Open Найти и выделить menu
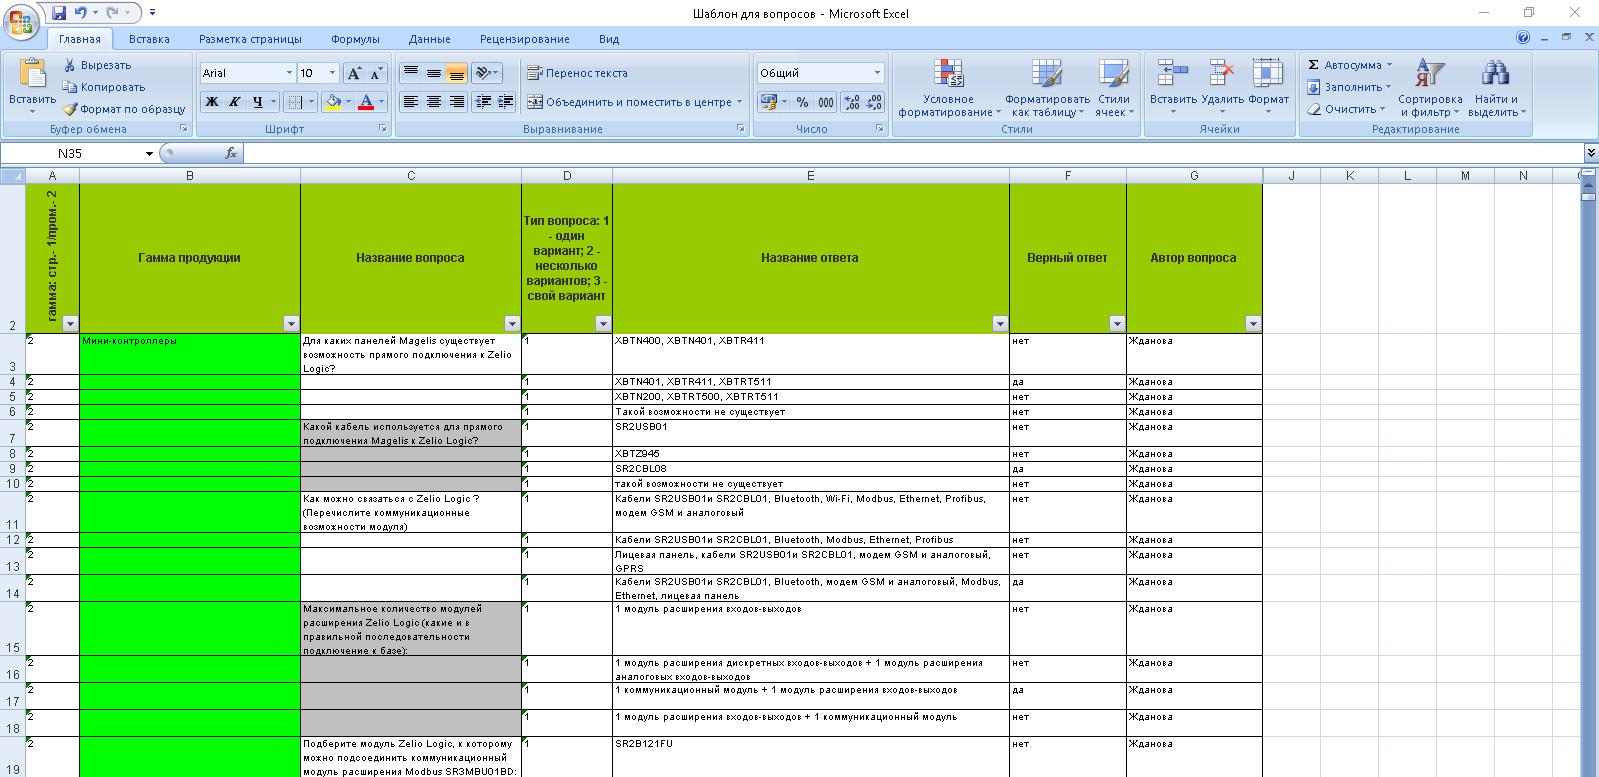Image resolution: width=1599 pixels, height=777 pixels. [1496, 88]
